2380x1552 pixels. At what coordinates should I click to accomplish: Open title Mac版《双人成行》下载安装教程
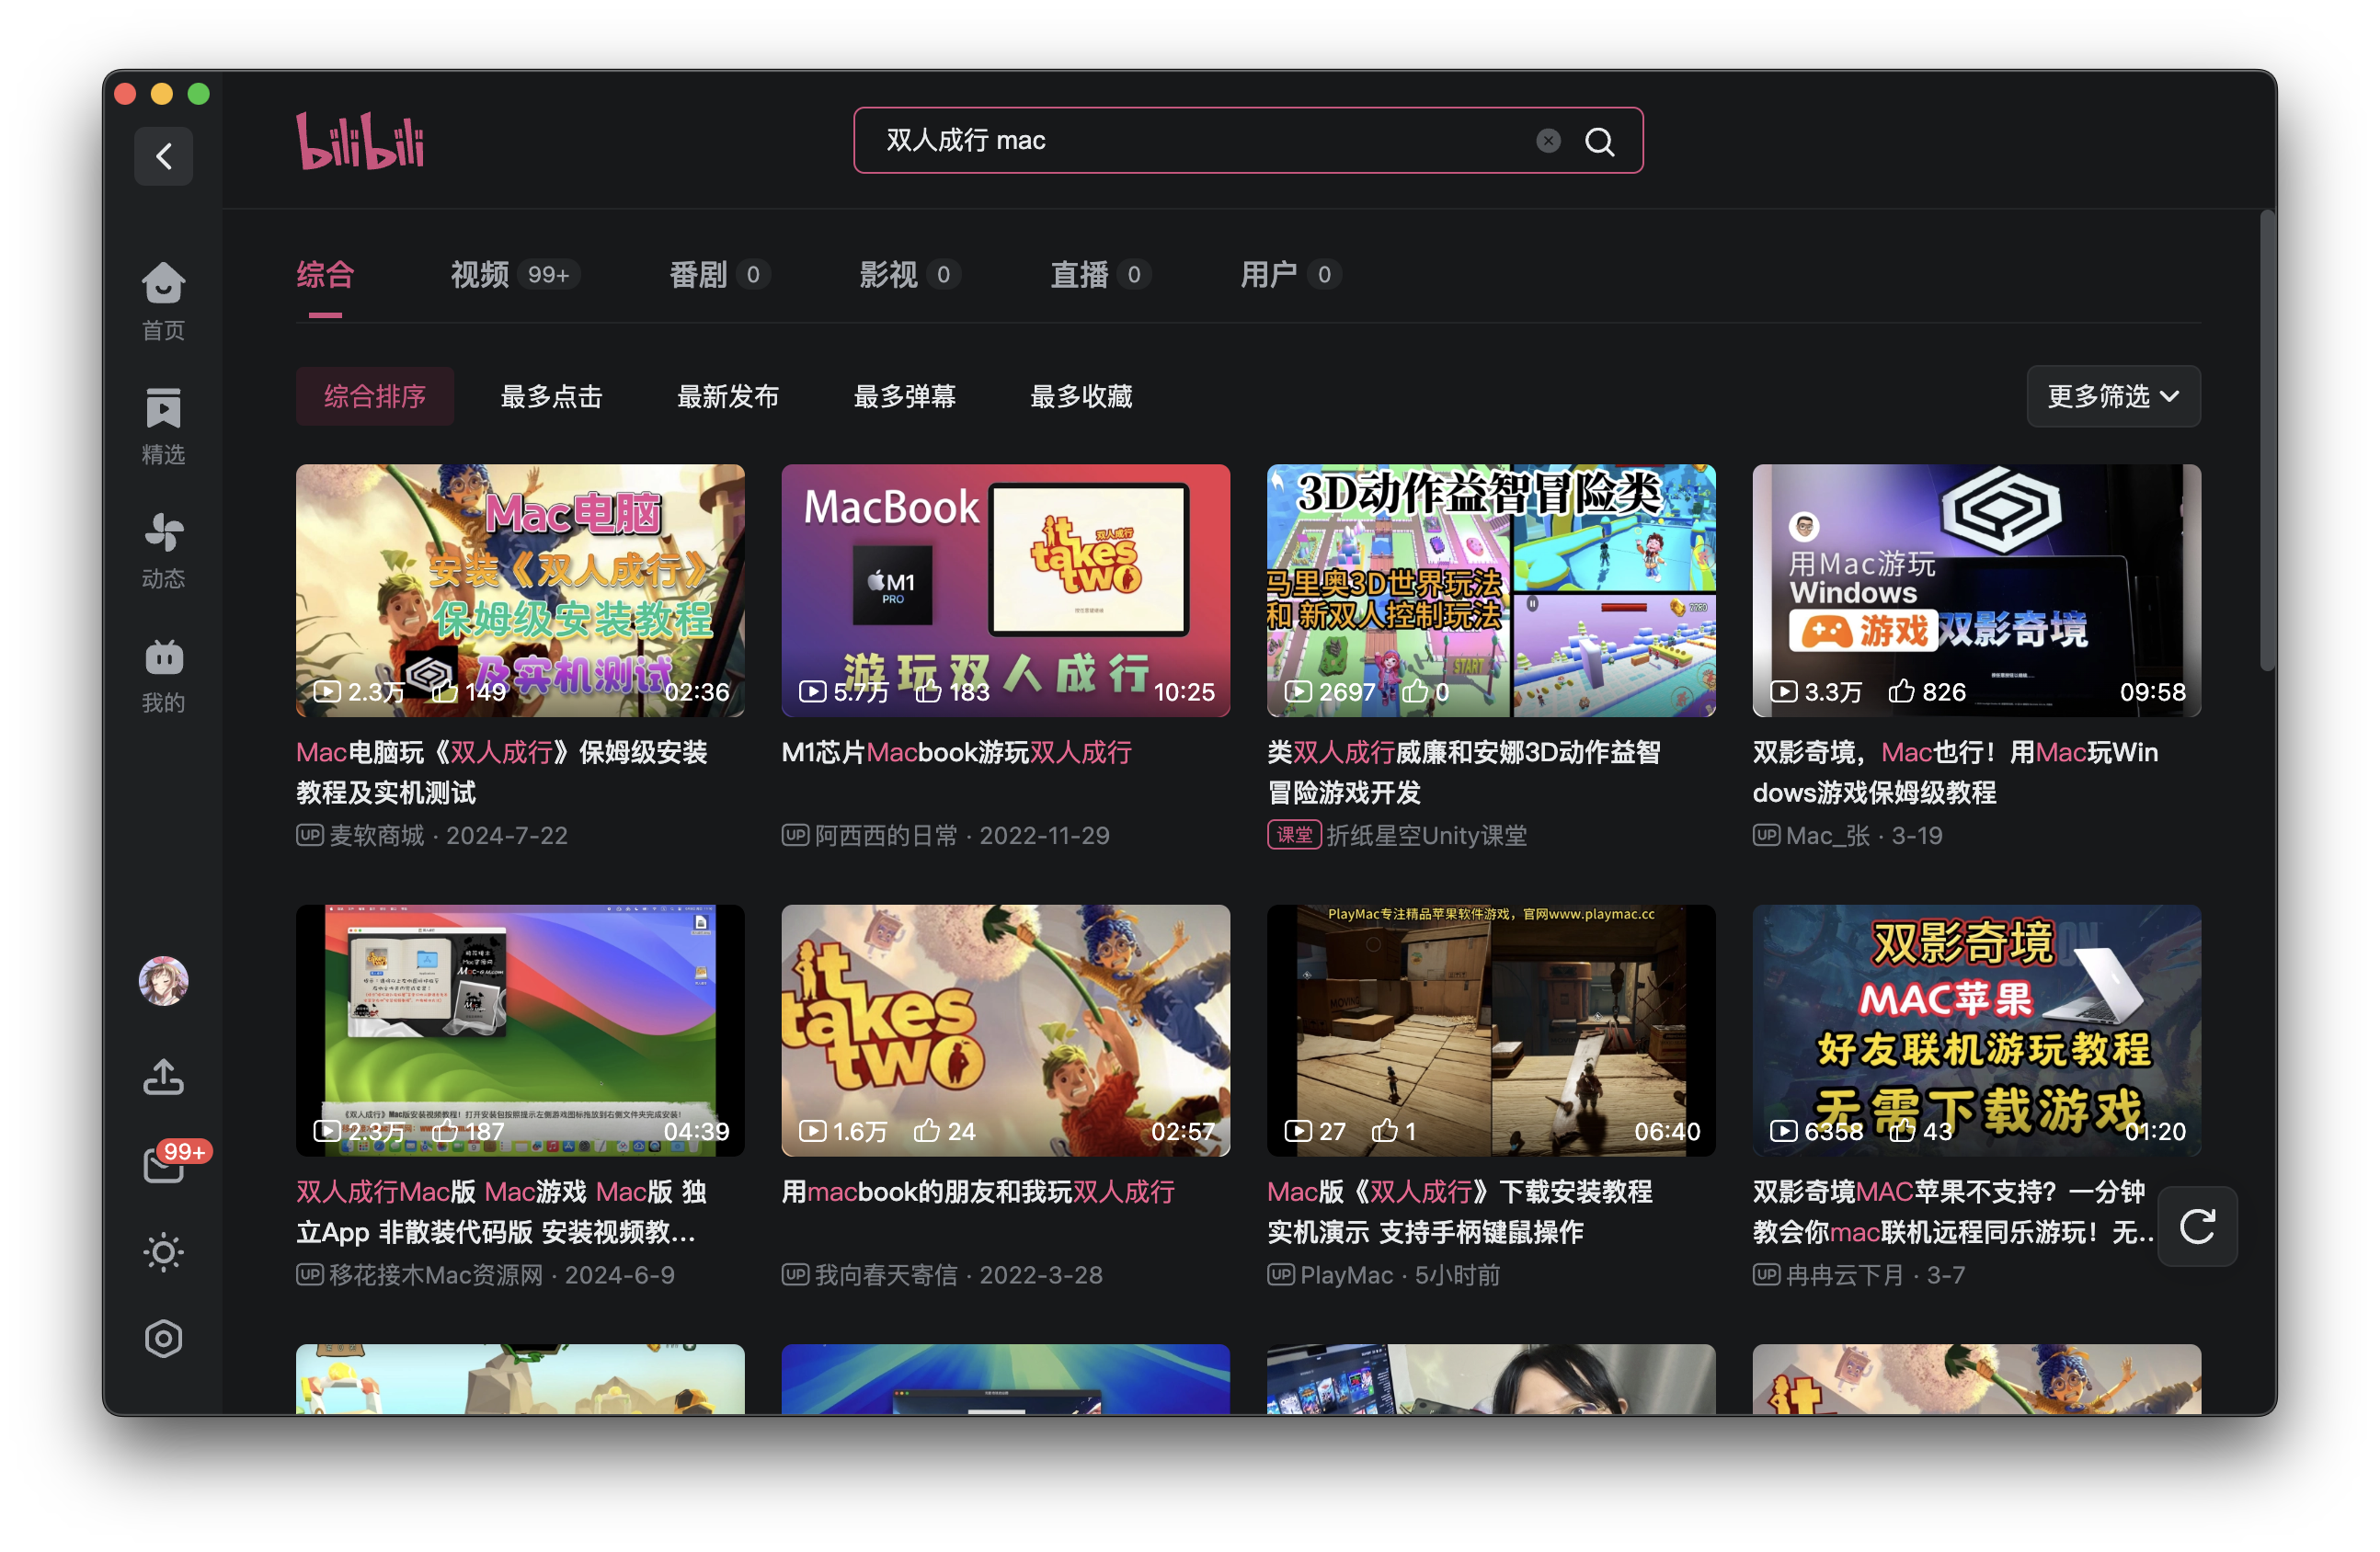click(x=1460, y=1211)
